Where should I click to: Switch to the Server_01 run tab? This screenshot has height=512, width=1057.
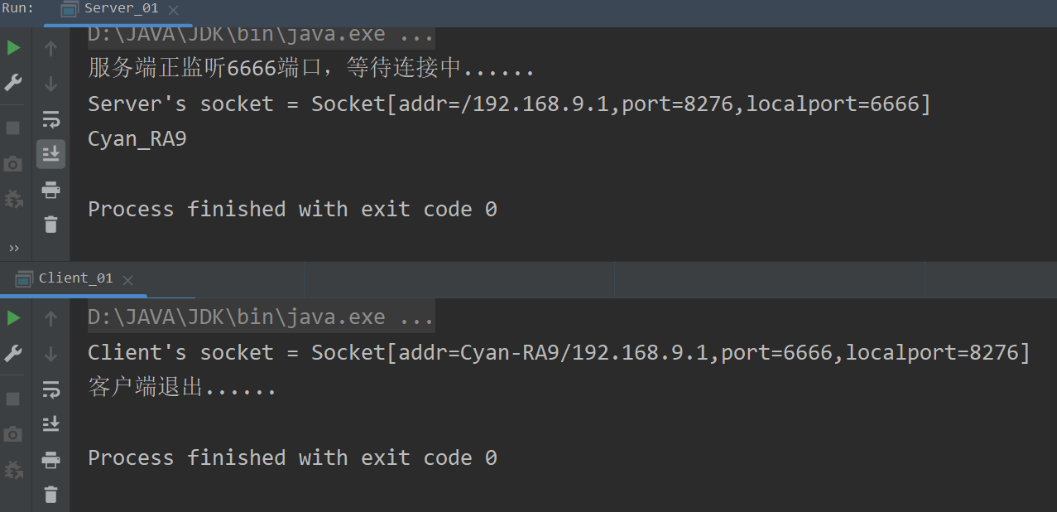coord(120,9)
